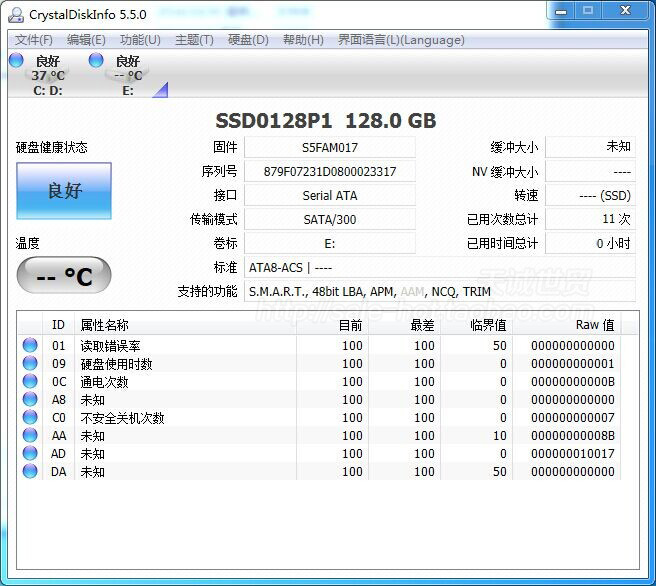Click the CrystalDiskInfo title bar icon
Screen dimensions: 656x586
pyautogui.click(x=16, y=15)
